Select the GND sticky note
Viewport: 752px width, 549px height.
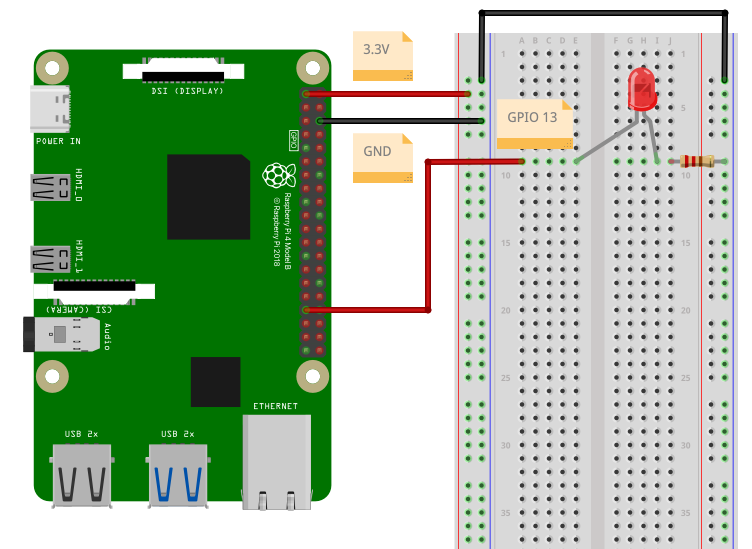383,158
